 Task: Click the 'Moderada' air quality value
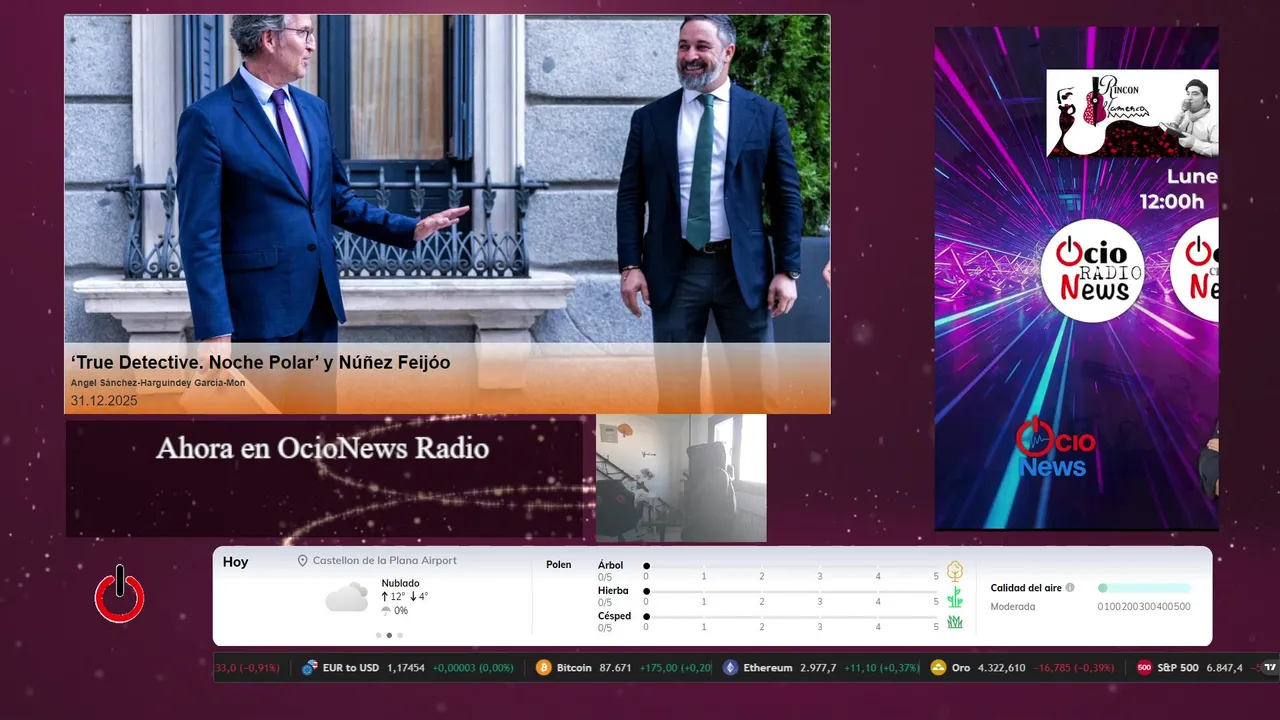(x=1013, y=606)
